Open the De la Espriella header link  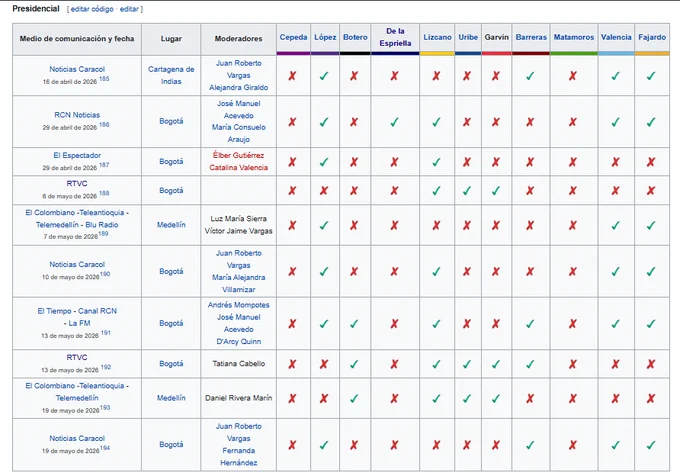395,37
